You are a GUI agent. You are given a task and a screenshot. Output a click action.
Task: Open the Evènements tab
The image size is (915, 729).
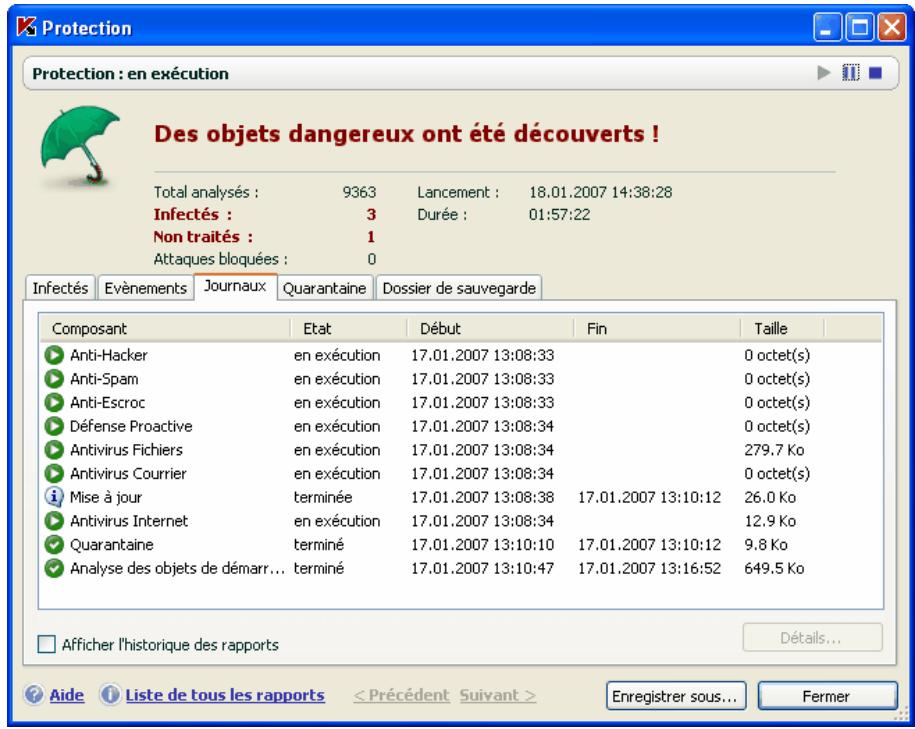click(145, 288)
